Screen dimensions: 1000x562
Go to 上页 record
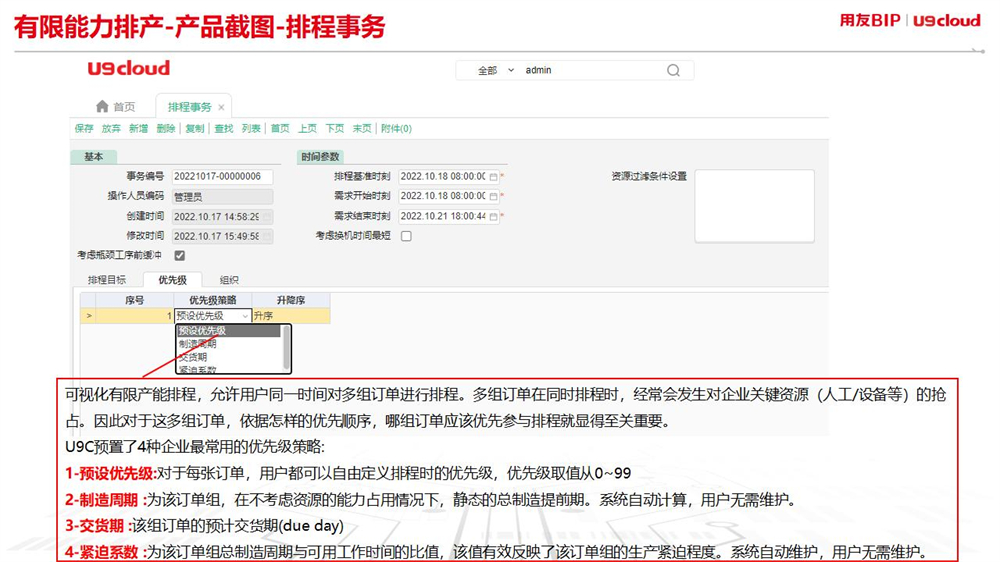coord(307,129)
